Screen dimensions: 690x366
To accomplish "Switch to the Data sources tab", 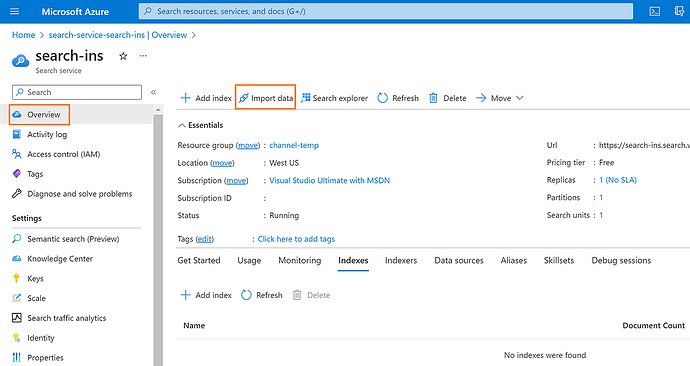I will pos(459,260).
